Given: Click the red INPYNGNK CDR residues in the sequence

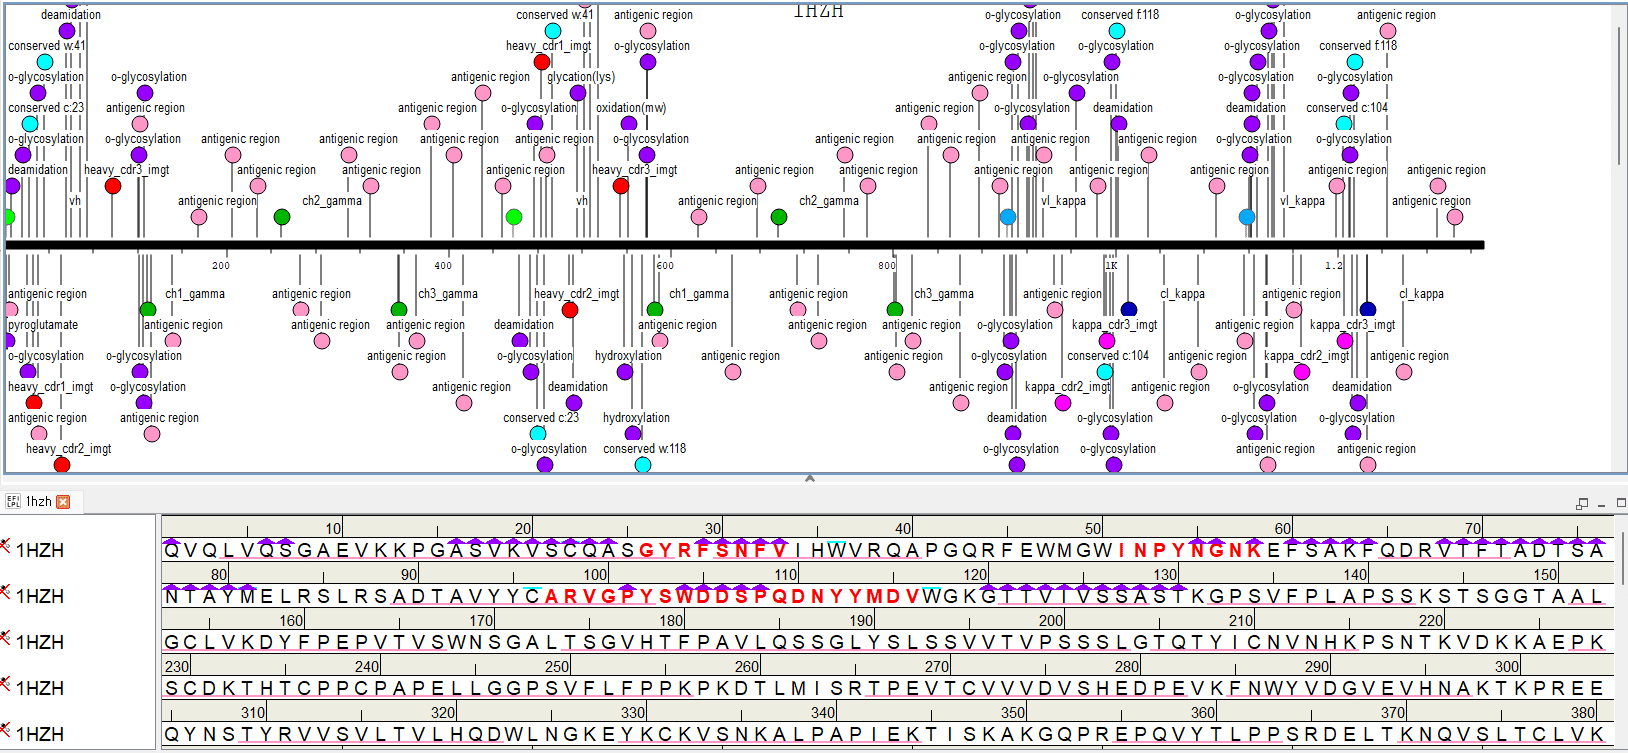Looking at the screenshot, I should point(1189,550).
